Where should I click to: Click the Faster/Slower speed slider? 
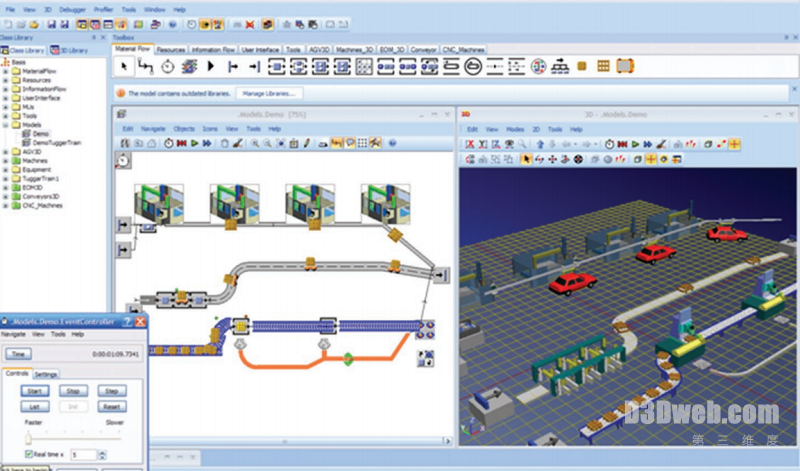(70, 437)
